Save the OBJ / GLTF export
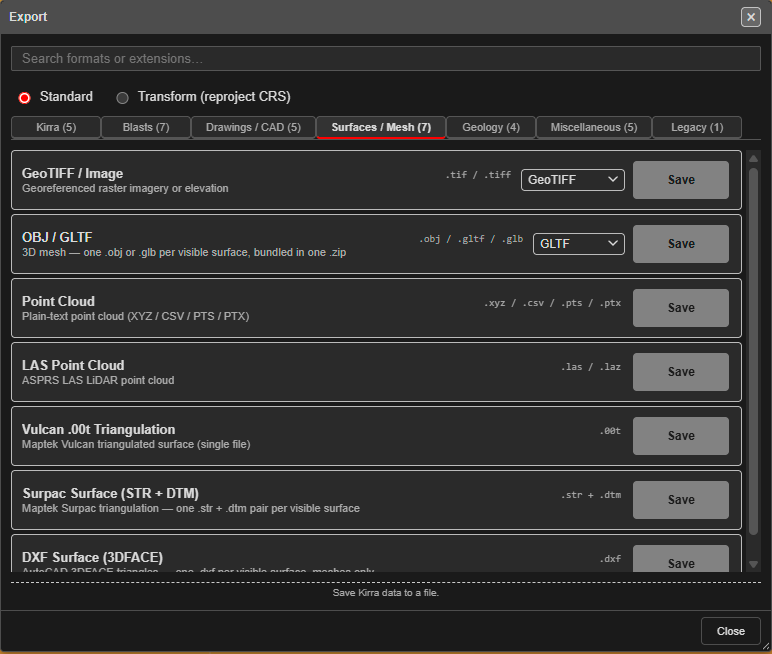 pyautogui.click(x=681, y=244)
